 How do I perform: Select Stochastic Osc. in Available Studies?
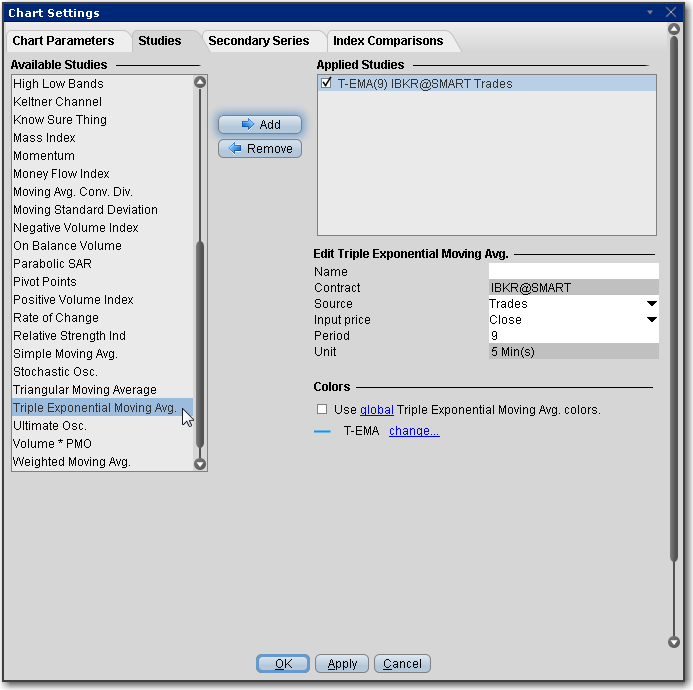coord(56,372)
